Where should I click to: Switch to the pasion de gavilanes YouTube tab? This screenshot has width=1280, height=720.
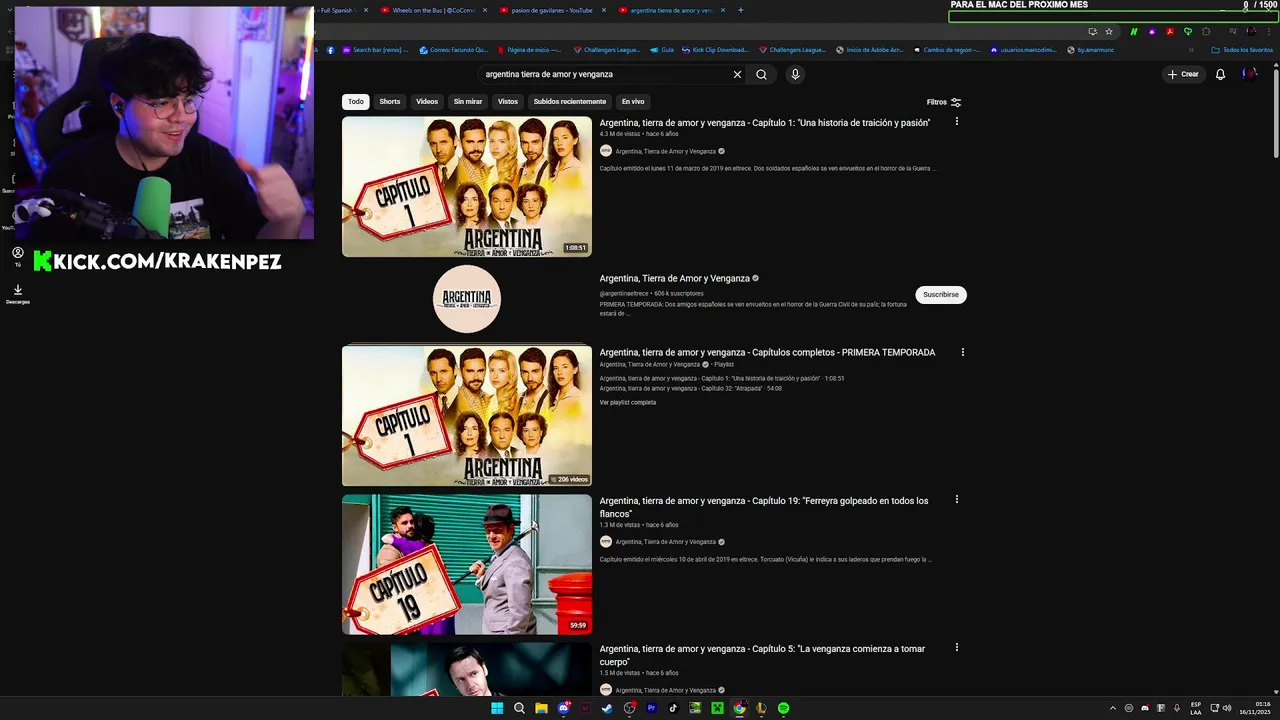coord(552,10)
